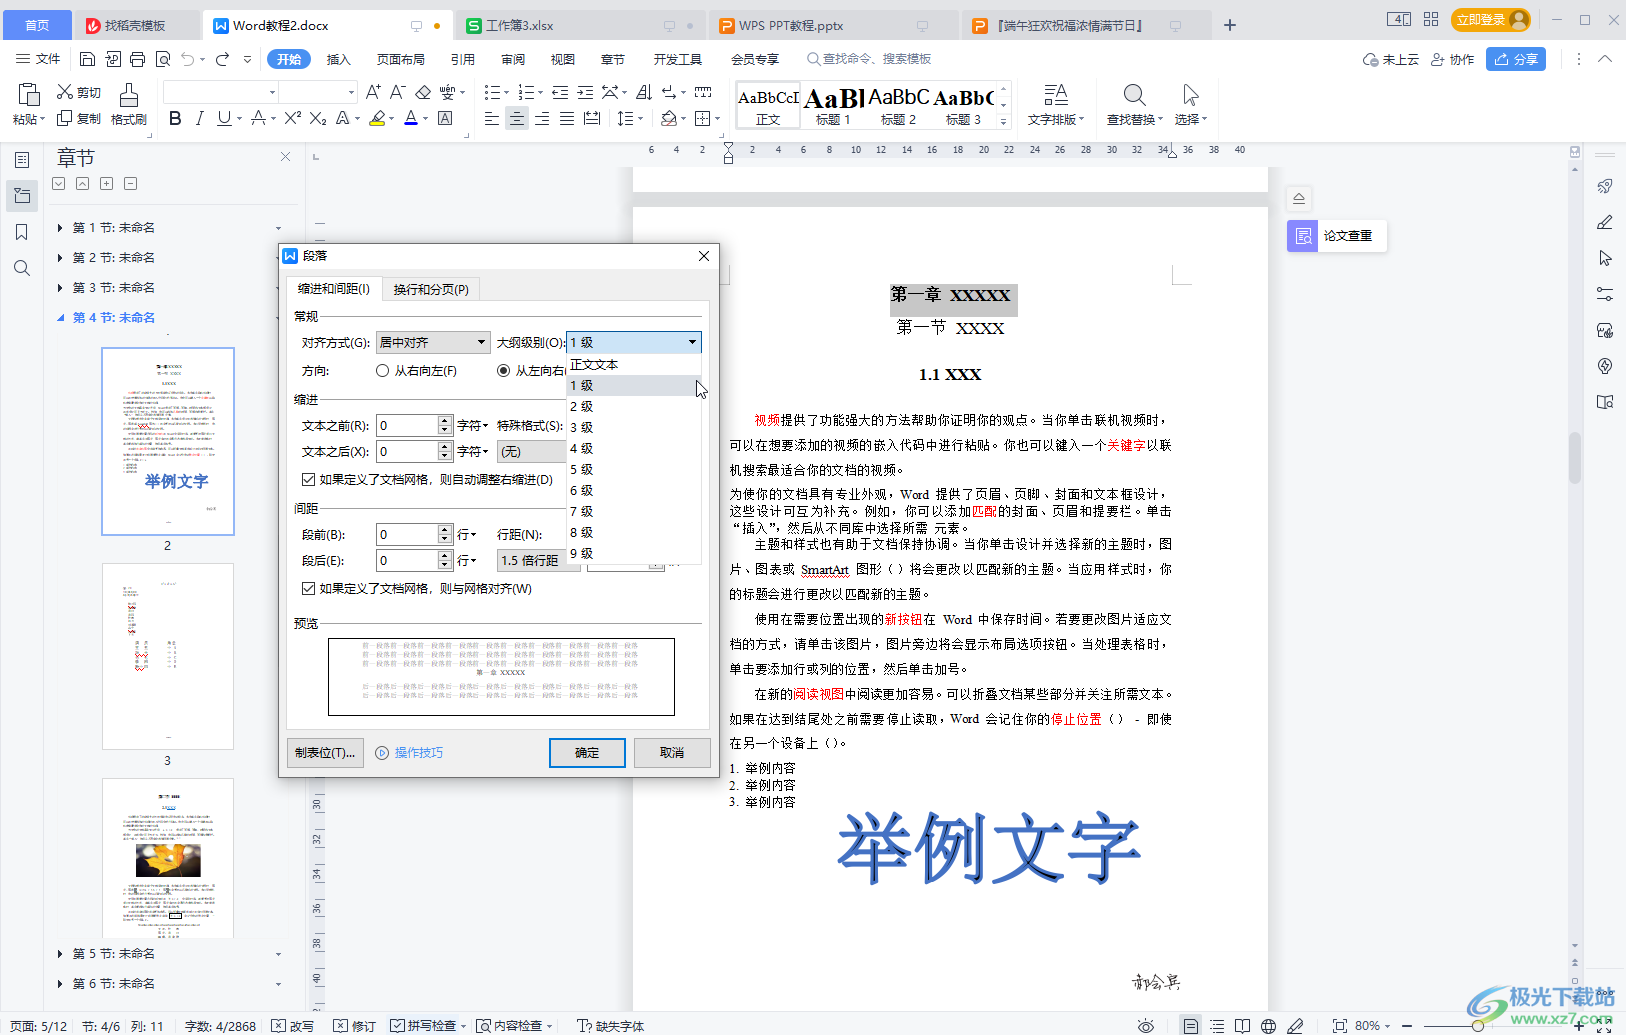Open the special format dropdown
The width and height of the screenshot is (1626, 1035).
(x=531, y=451)
